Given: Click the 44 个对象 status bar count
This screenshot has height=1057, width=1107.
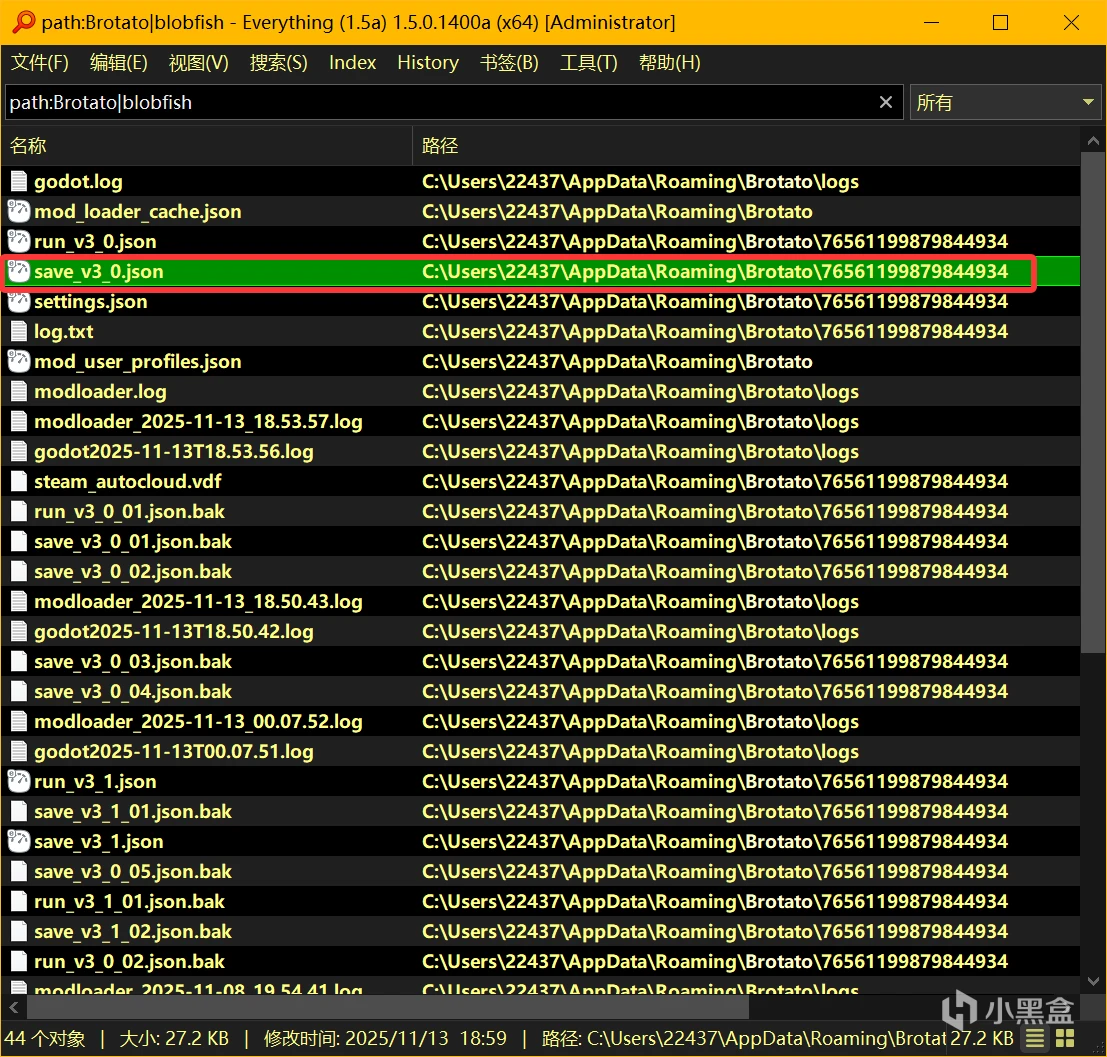Looking at the screenshot, I should click(44, 1038).
